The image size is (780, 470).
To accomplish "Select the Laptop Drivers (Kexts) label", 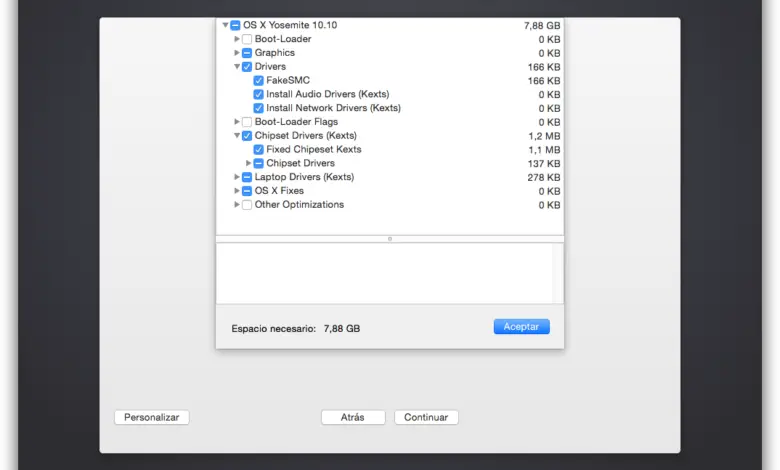I will pyautogui.click(x=304, y=177).
